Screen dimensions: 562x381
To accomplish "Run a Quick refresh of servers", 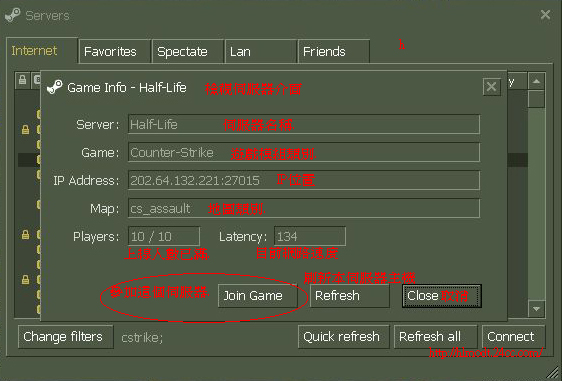I will click(343, 337).
